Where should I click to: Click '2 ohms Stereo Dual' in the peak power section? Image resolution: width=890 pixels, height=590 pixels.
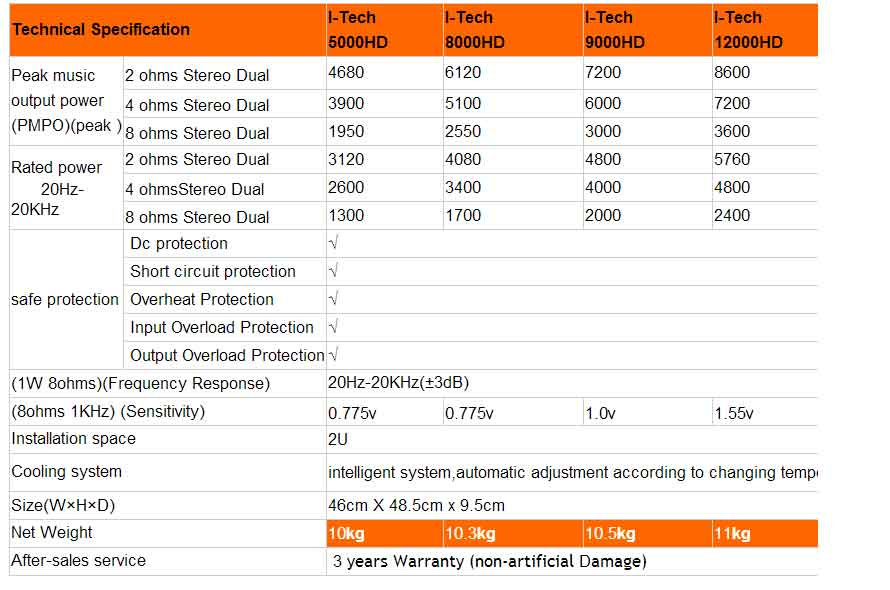click(197, 76)
